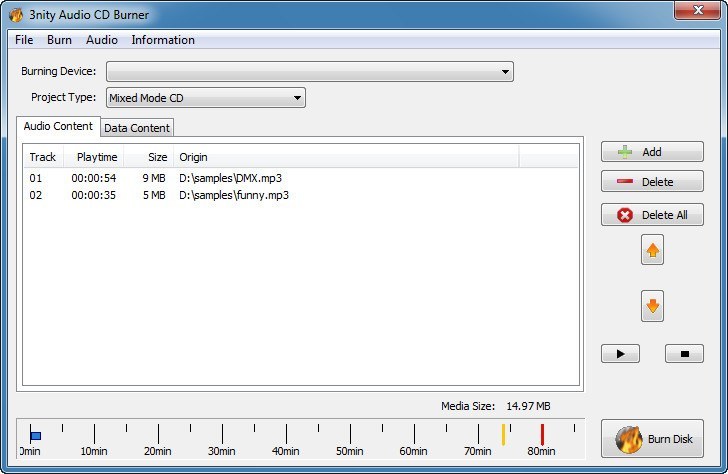Start burning with Burn Disk button
Viewport: 728px width, 474px height.
pyautogui.click(x=652, y=439)
